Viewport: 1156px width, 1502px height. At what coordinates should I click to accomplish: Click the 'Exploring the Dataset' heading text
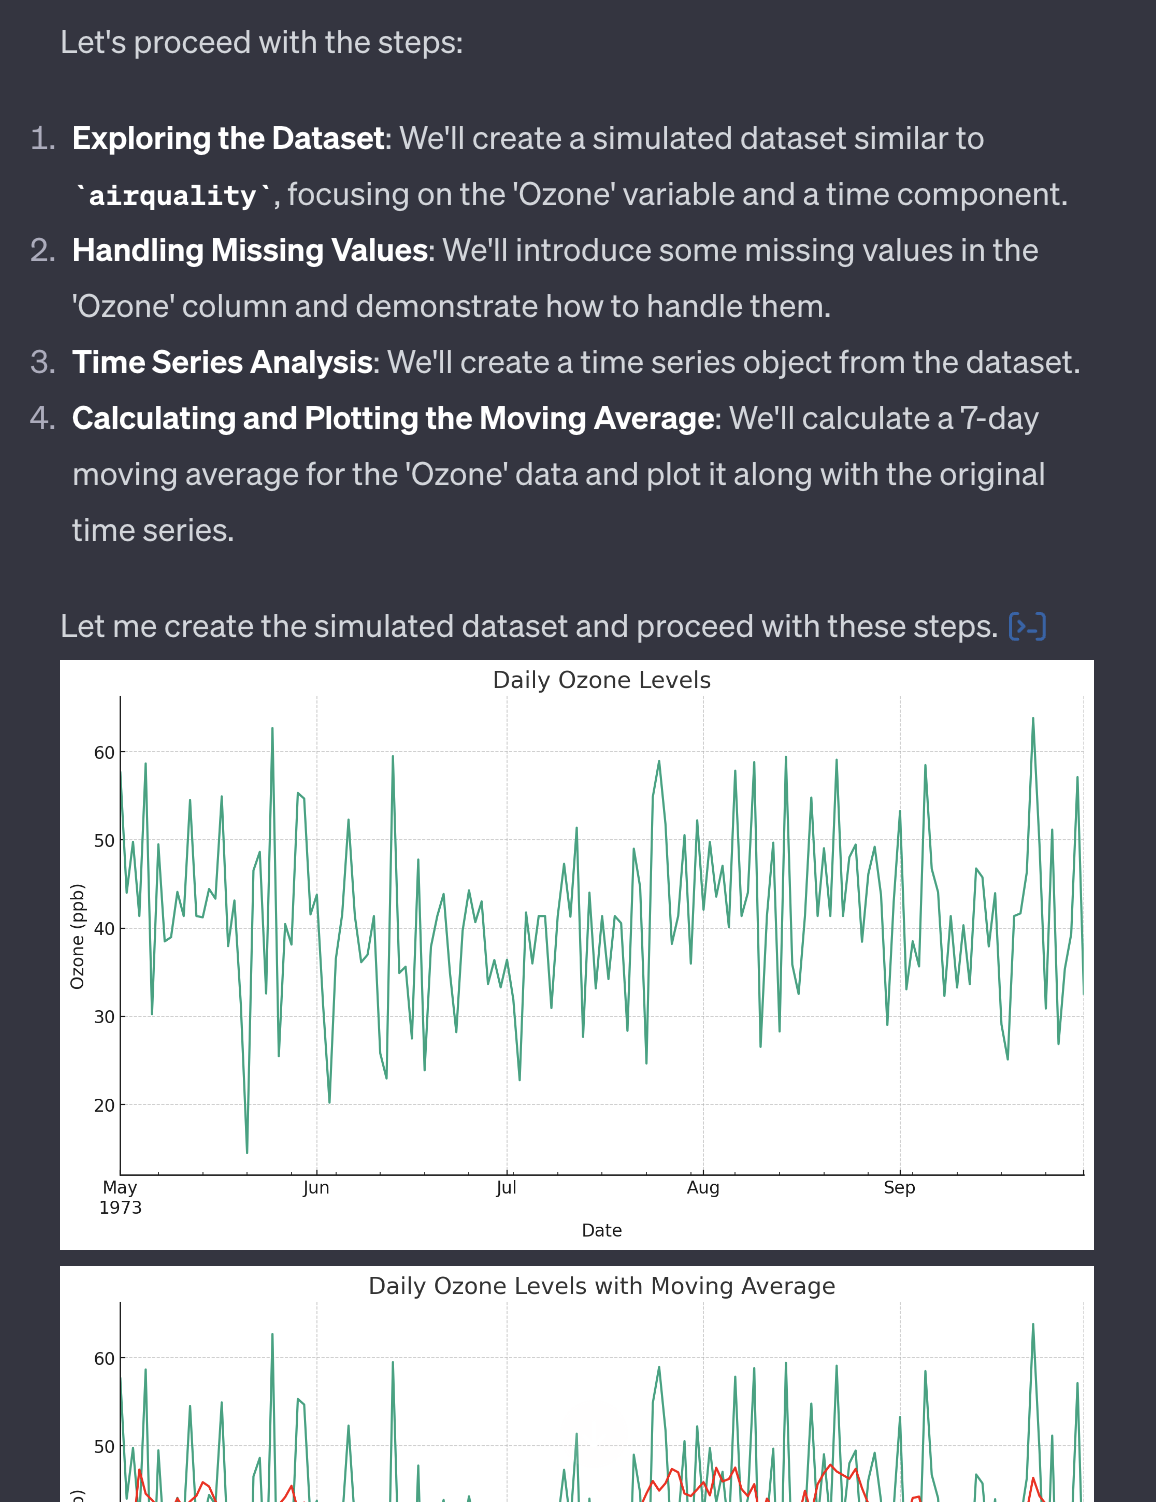coord(228,139)
